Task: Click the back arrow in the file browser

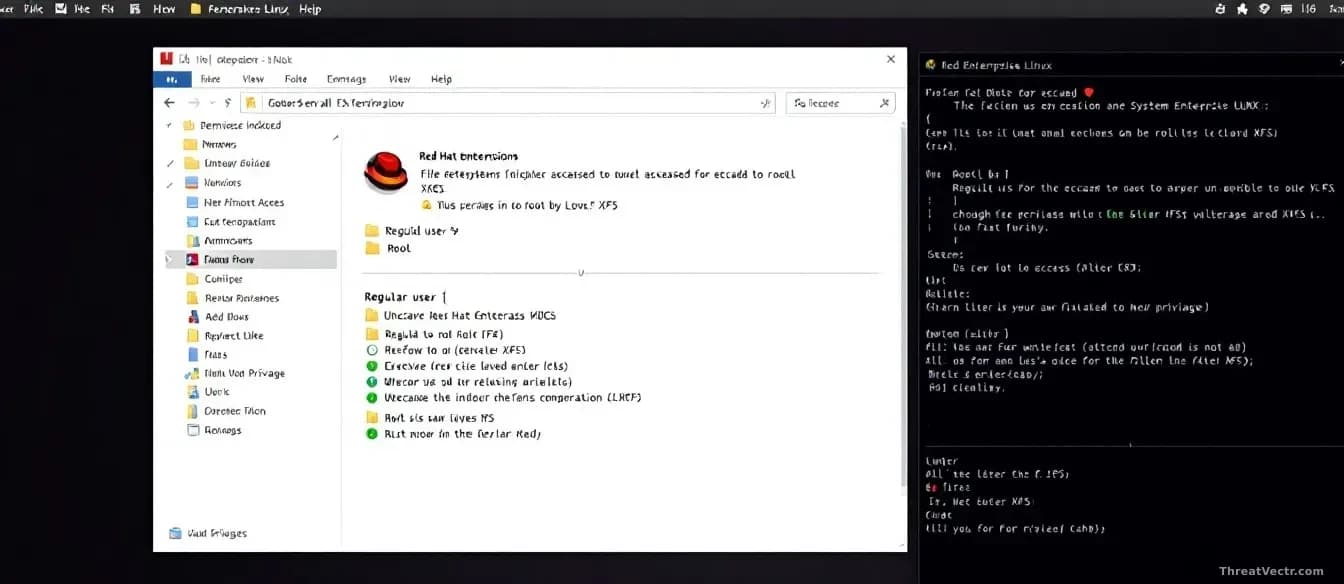Action: click(169, 103)
